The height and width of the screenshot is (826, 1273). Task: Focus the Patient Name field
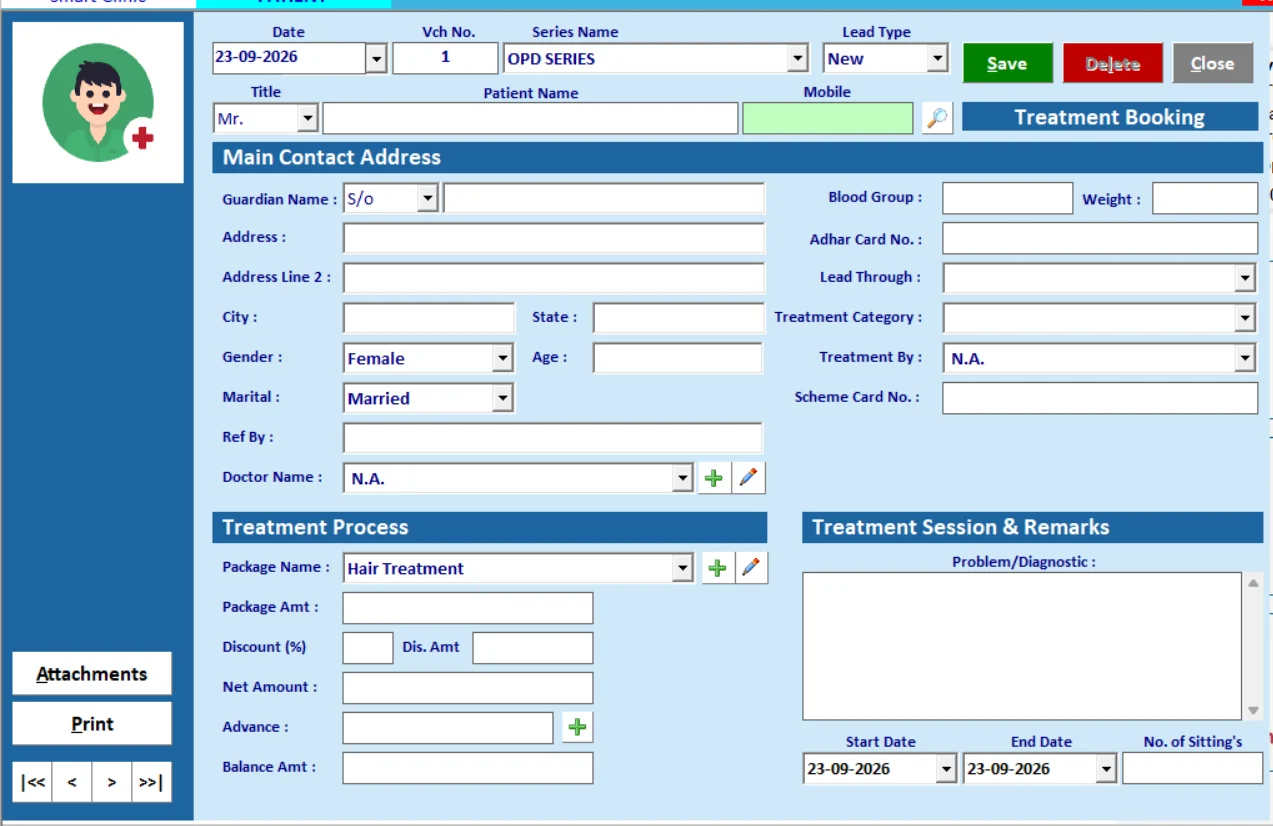(x=530, y=119)
